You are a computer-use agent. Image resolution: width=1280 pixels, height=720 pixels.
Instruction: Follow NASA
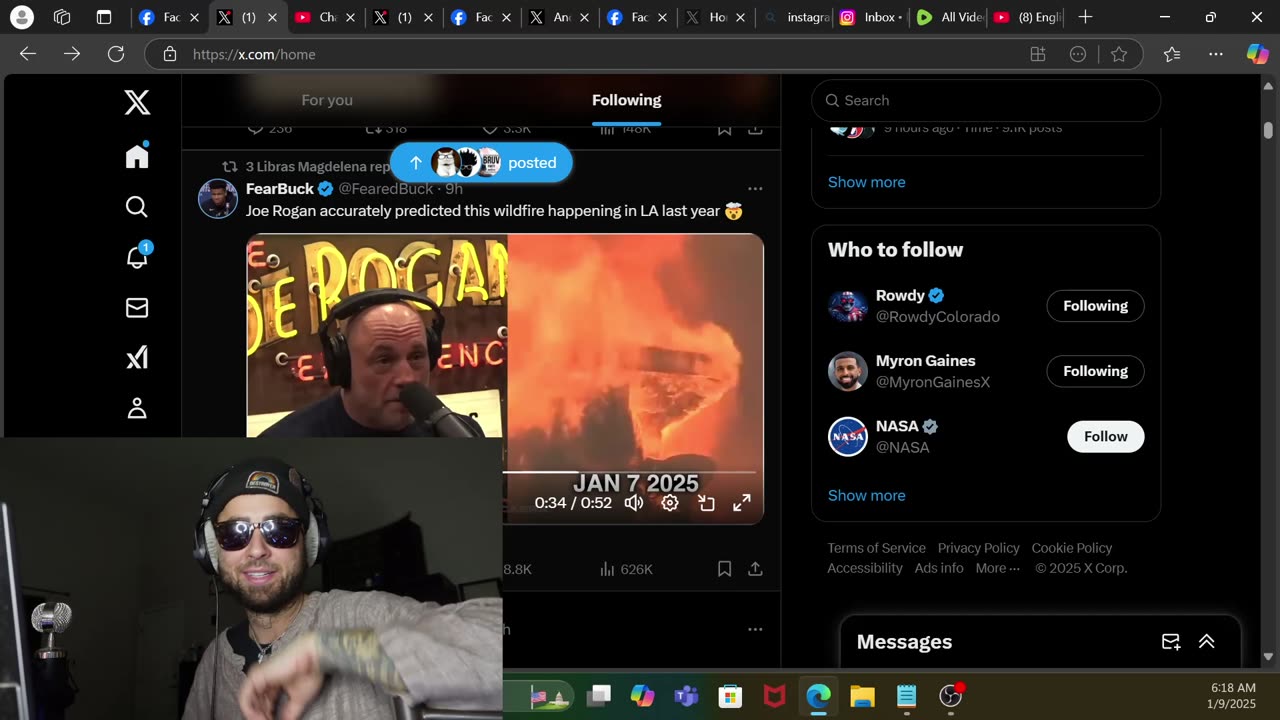coord(1105,436)
